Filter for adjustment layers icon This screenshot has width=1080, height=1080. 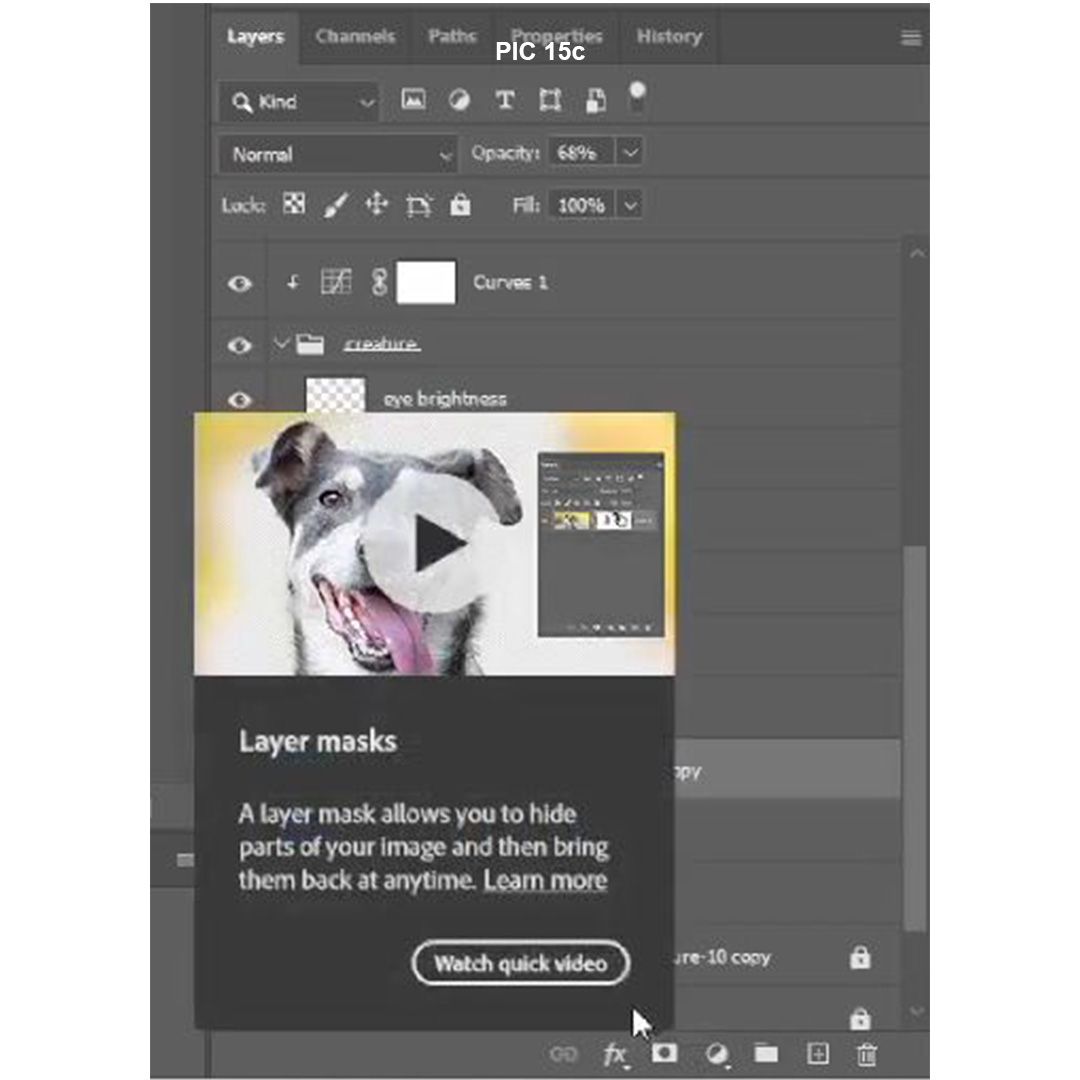click(459, 101)
